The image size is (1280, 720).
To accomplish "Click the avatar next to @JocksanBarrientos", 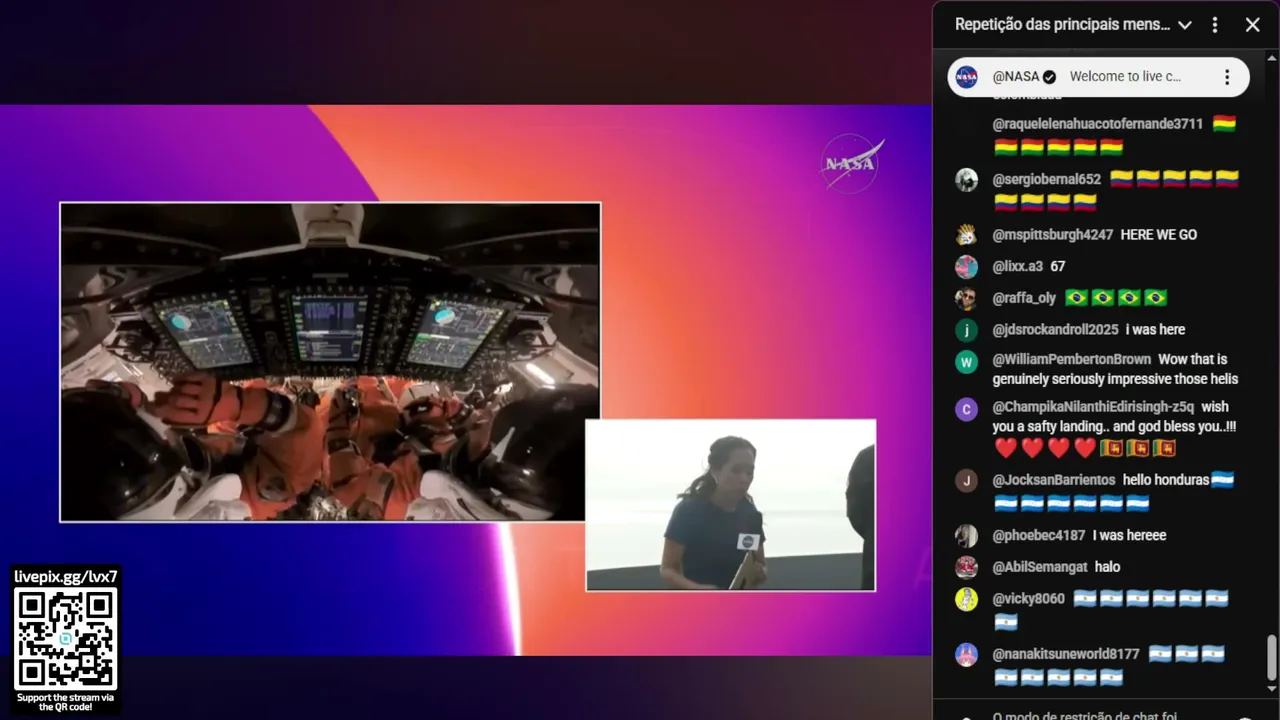I will tap(966, 481).
